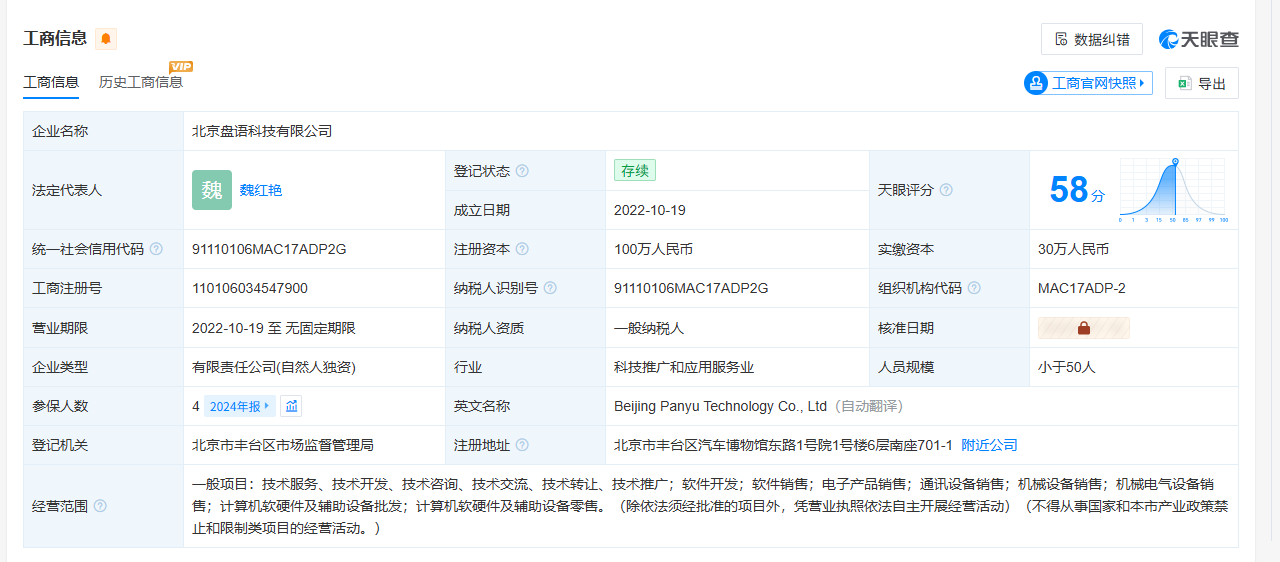Click help icon next to 注册资本
Viewport: 1280px width, 562px height.
[x=522, y=249]
